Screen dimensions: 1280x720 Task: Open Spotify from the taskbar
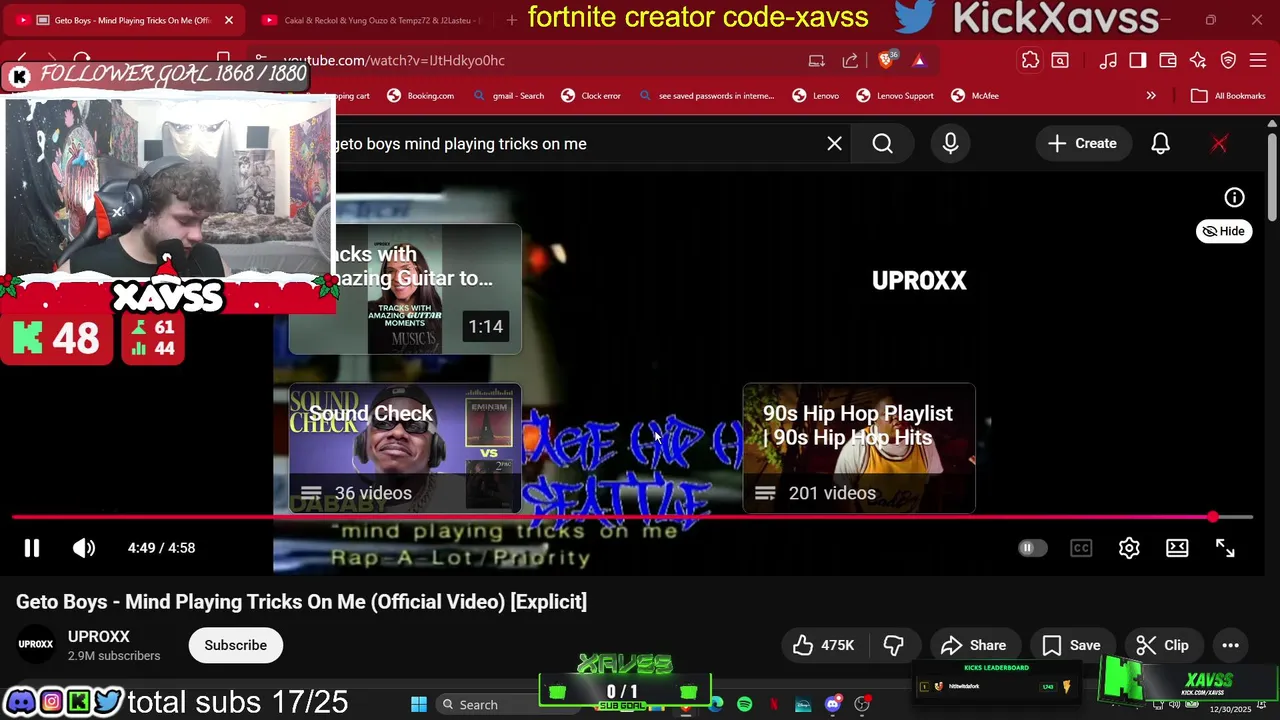point(745,704)
